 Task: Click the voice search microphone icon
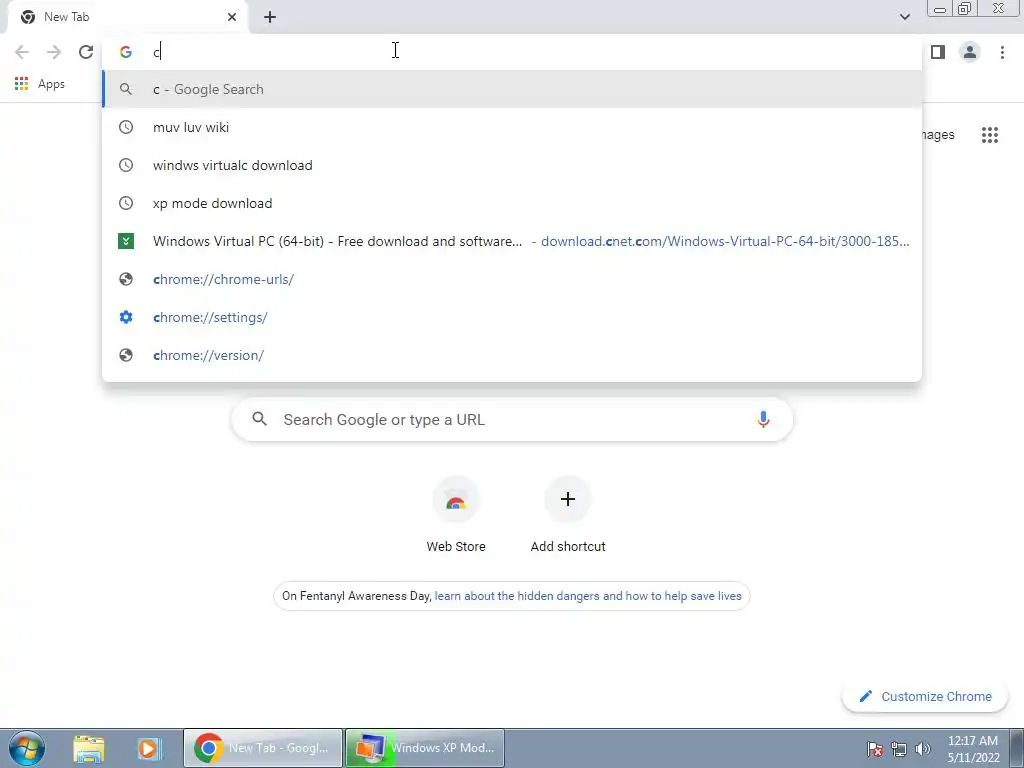(x=763, y=419)
